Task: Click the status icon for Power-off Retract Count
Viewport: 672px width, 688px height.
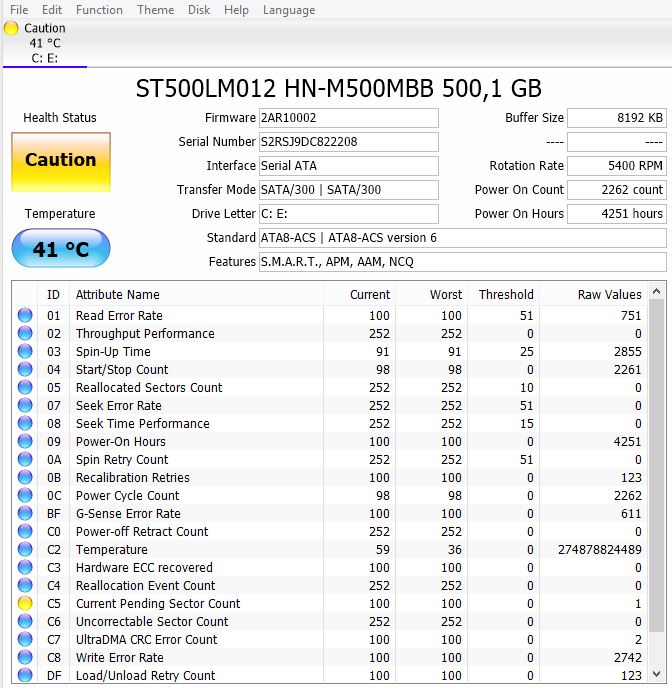Action: 25,531
